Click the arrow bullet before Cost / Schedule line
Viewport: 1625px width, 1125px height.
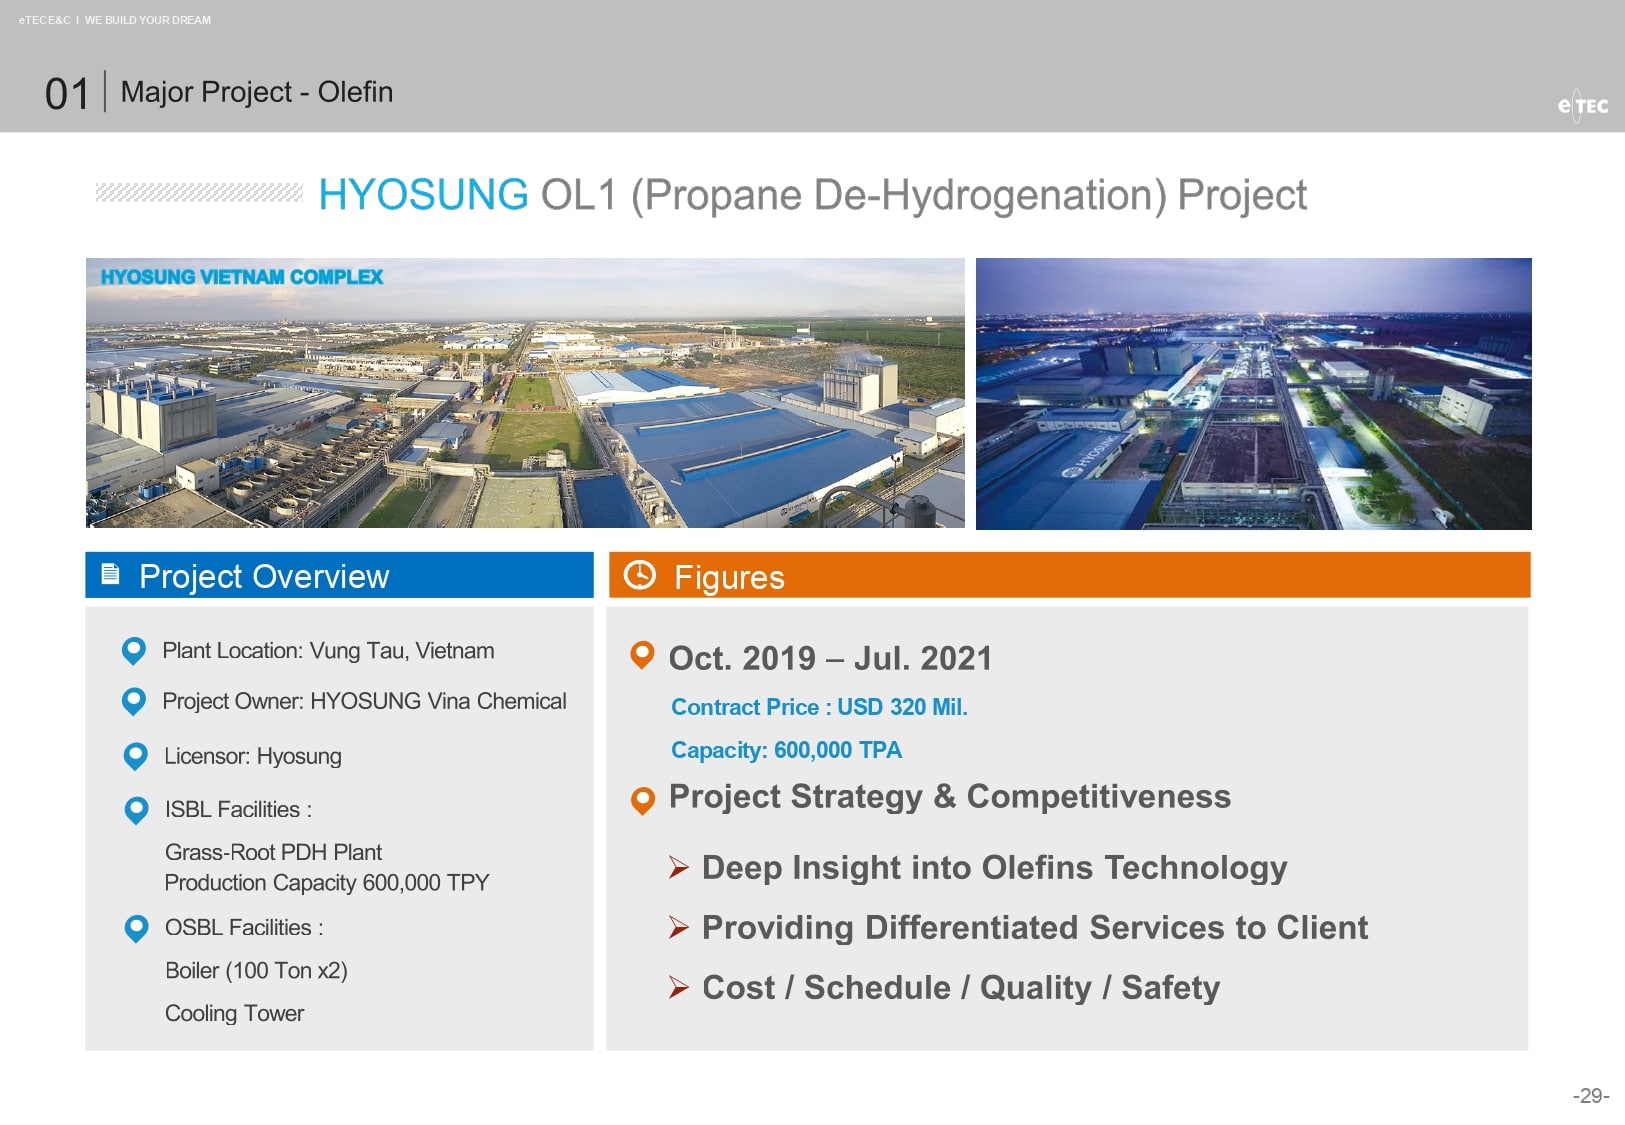coord(679,987)
